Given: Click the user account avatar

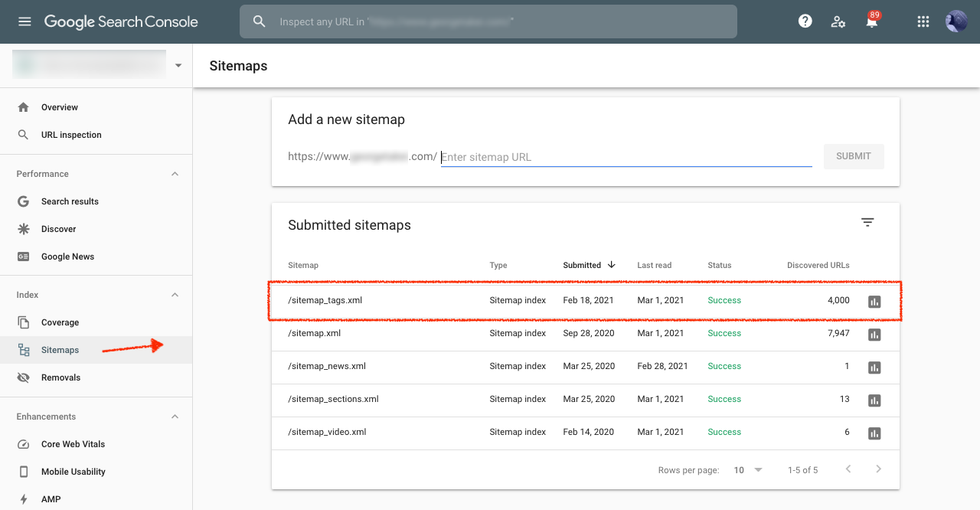Looking at the screenshot, I should pos(955,22).
